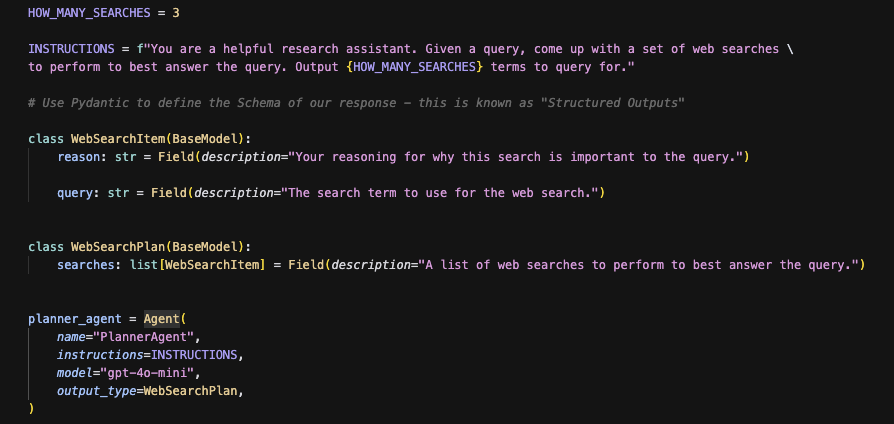Click the closing parenthesis of the Agent call

tap(31, 409)
